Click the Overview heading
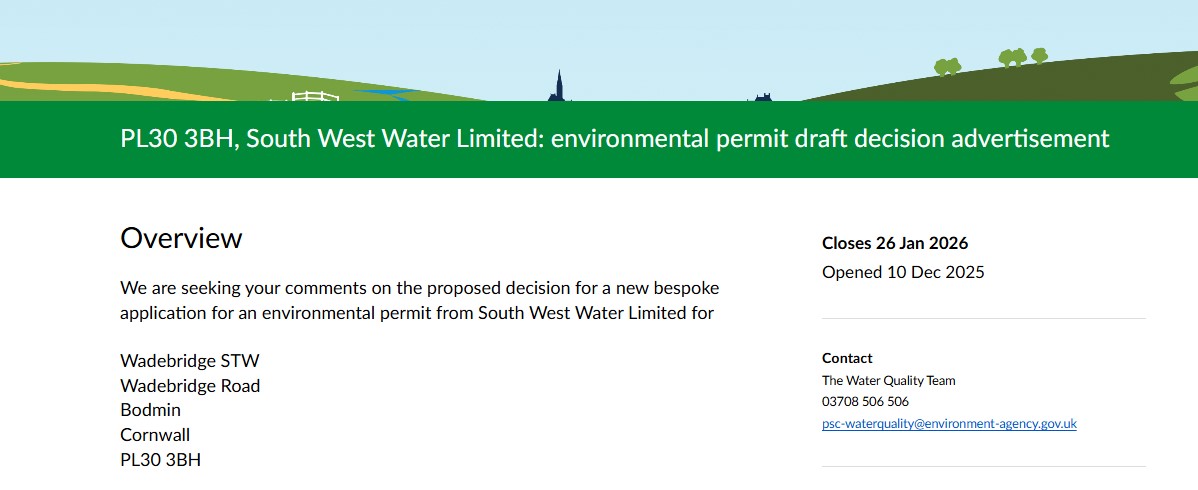Viewport: 1198px width, 490px height. [x=181, y=238]
